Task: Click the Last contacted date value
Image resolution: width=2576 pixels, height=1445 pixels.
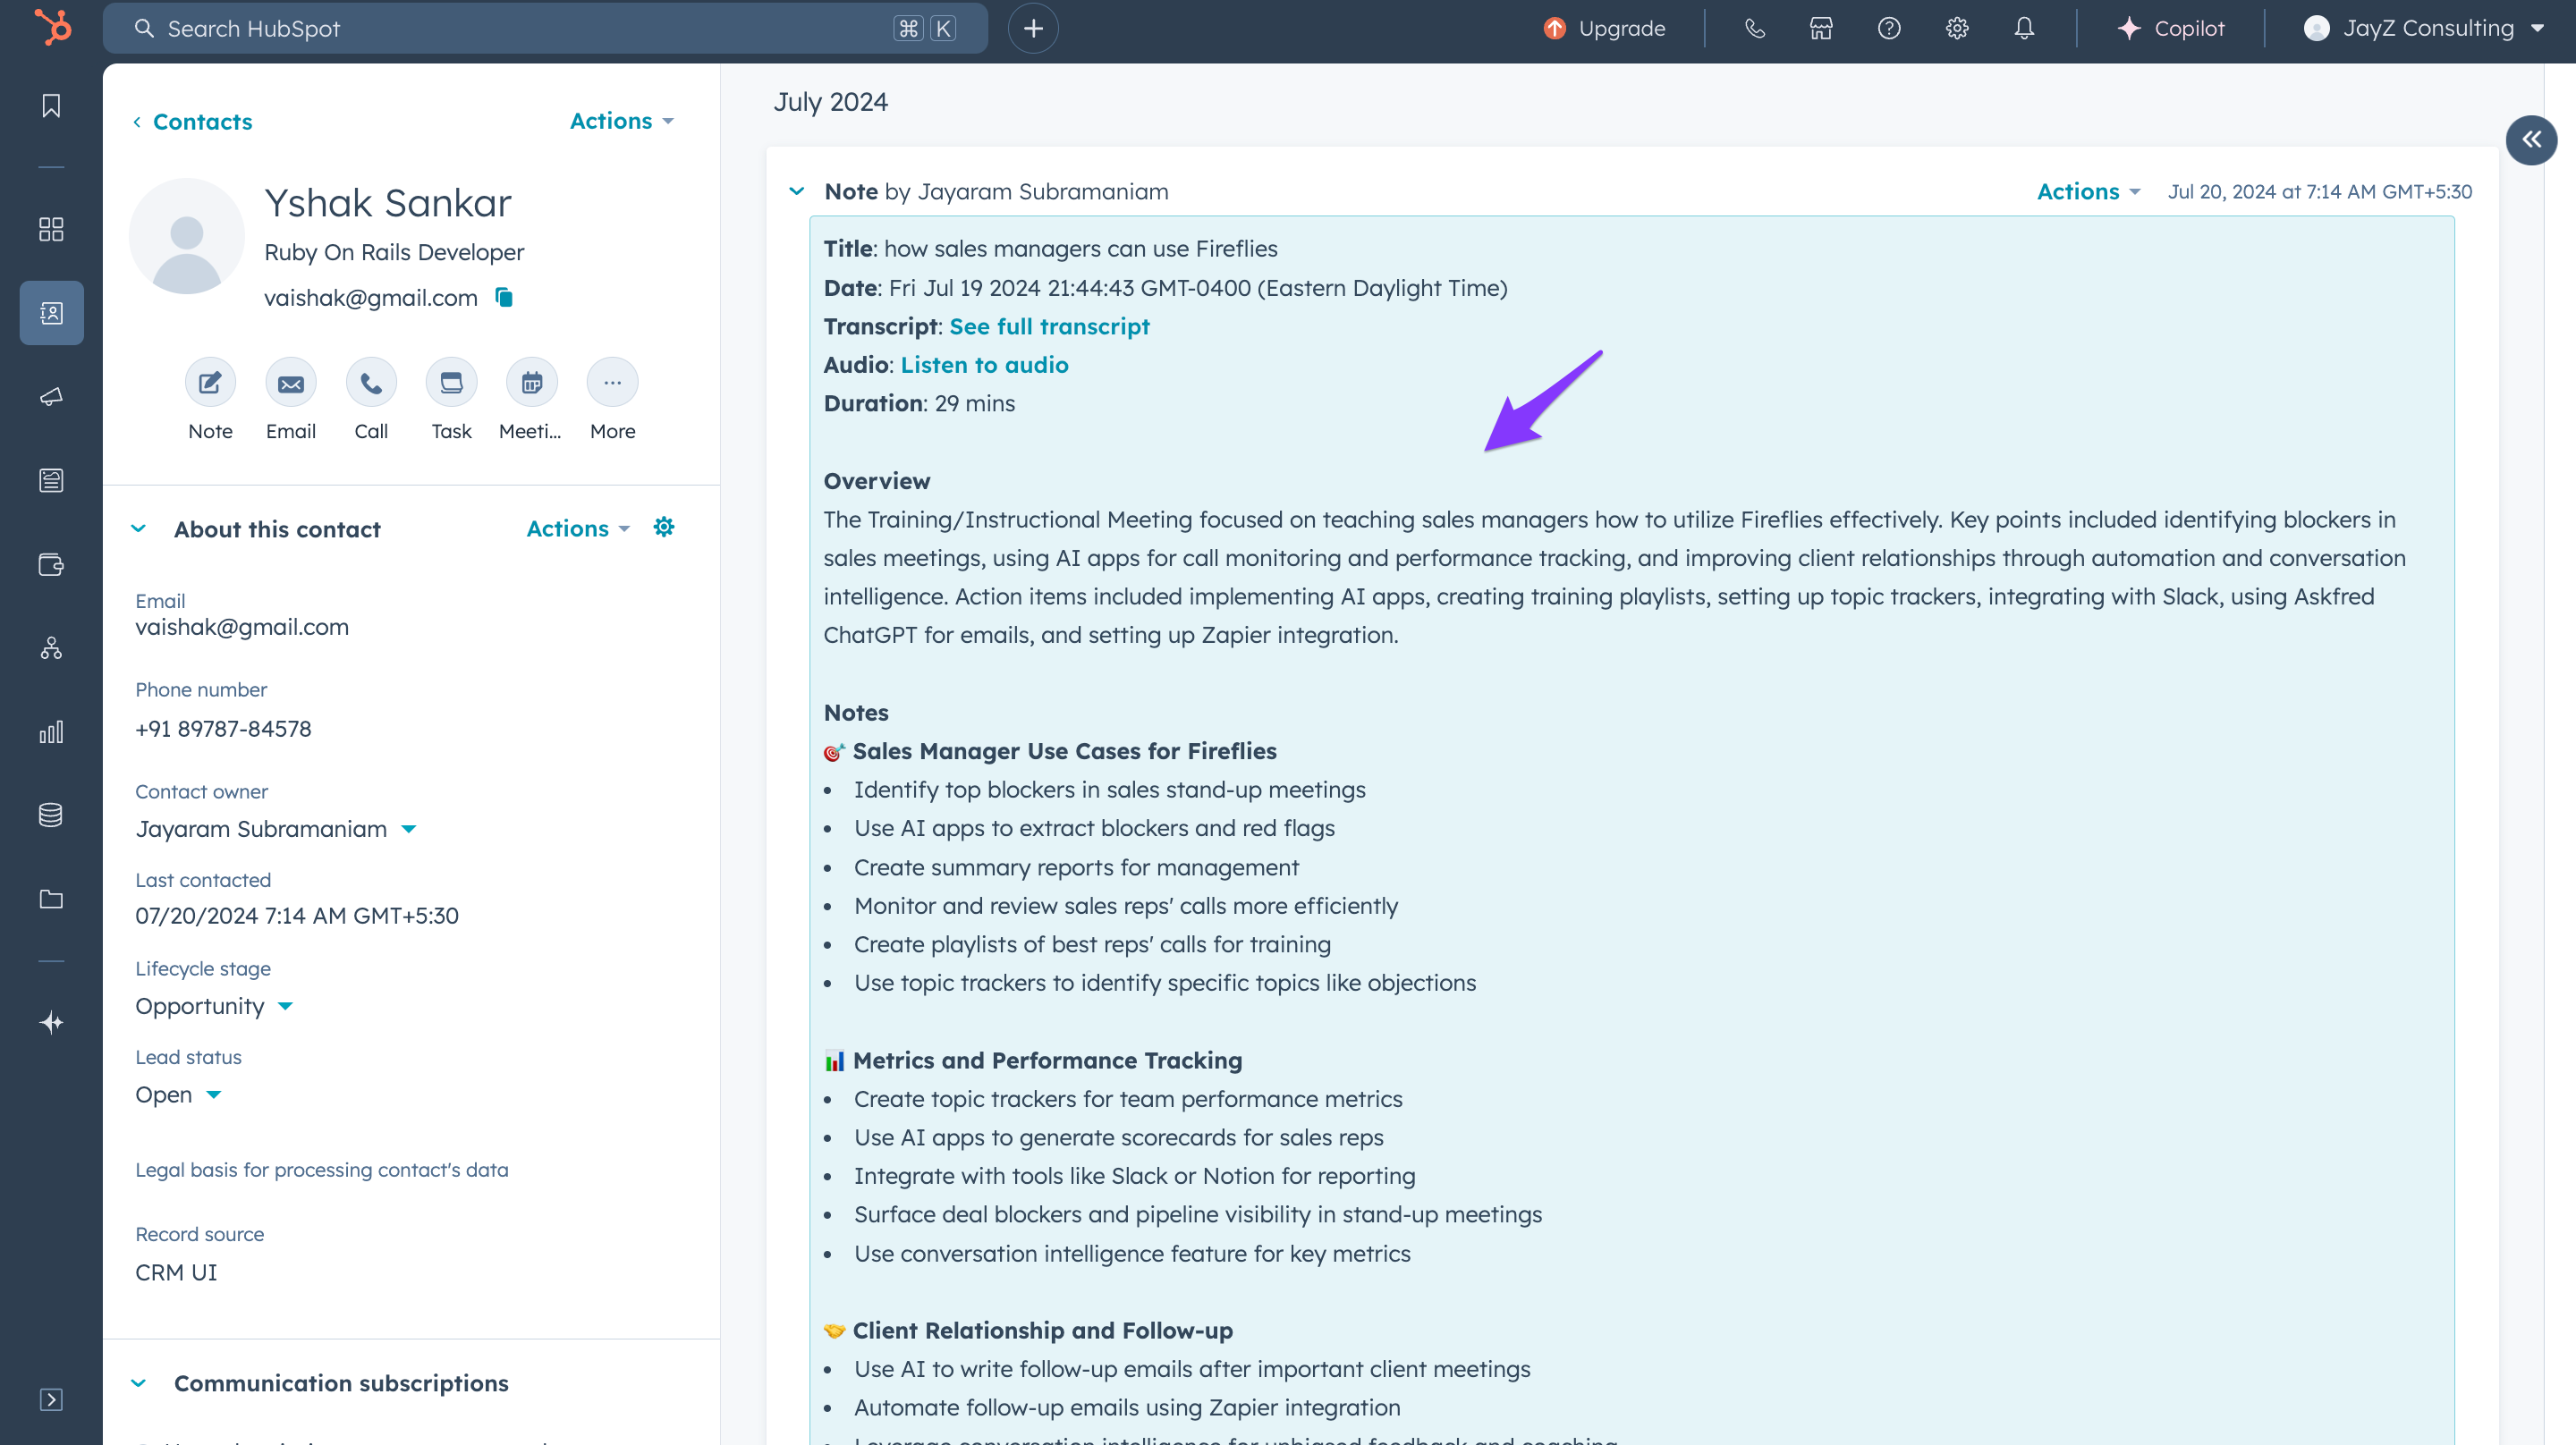Action: (297, 916)
